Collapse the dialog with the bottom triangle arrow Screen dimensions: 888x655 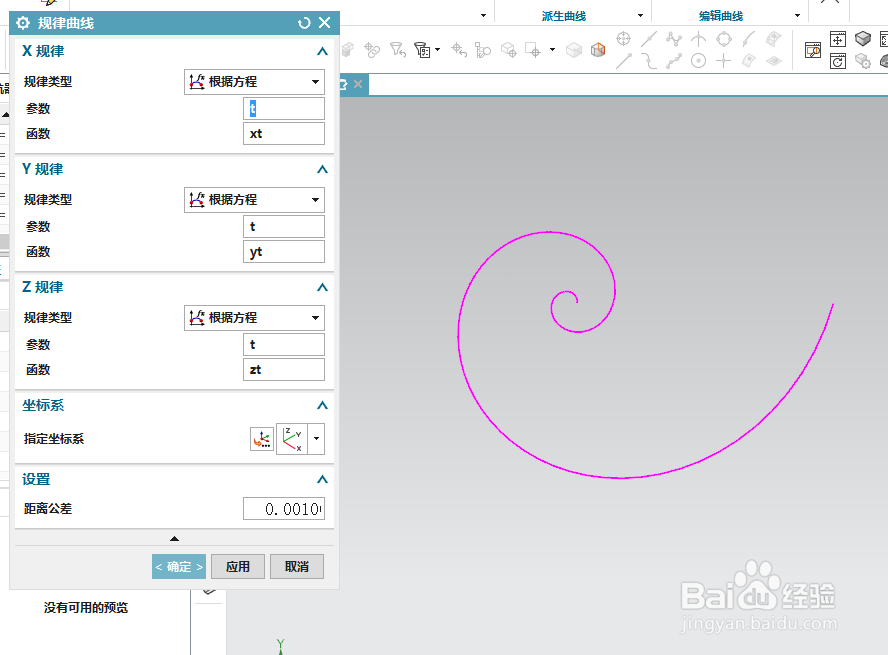(x=174, y=538)
